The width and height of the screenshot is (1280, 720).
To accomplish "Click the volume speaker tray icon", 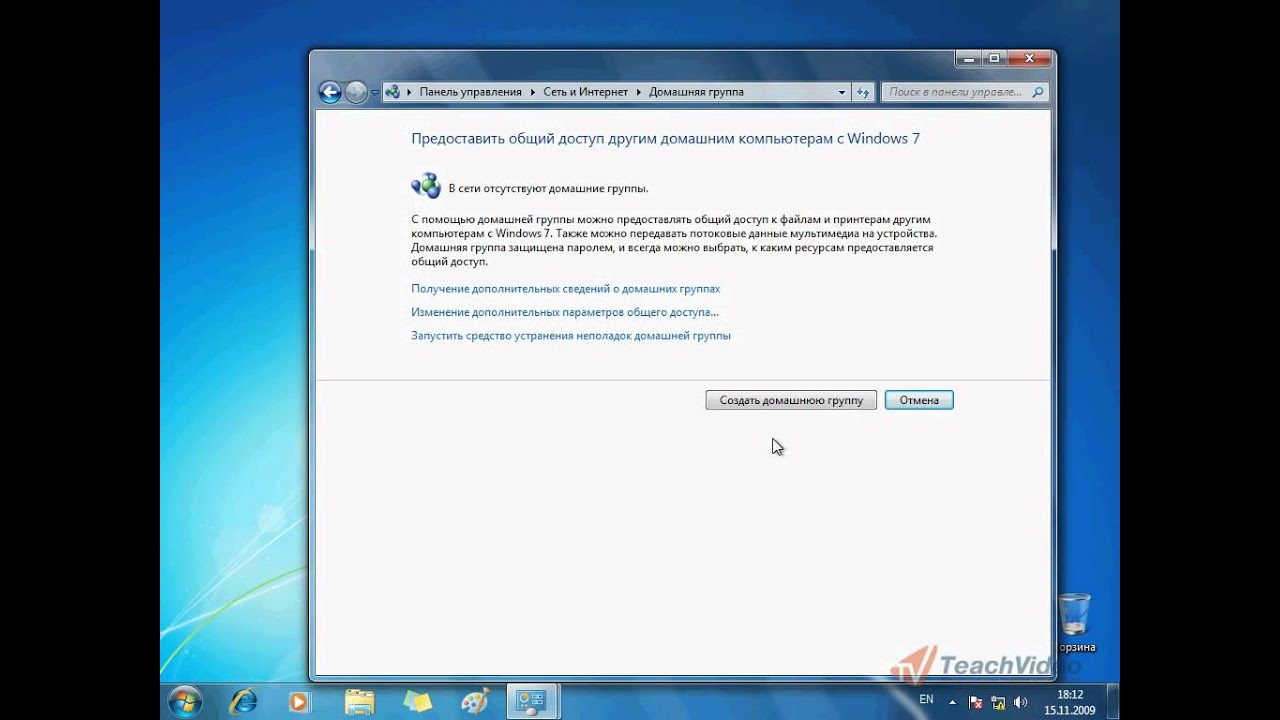I will point(1020,702).
